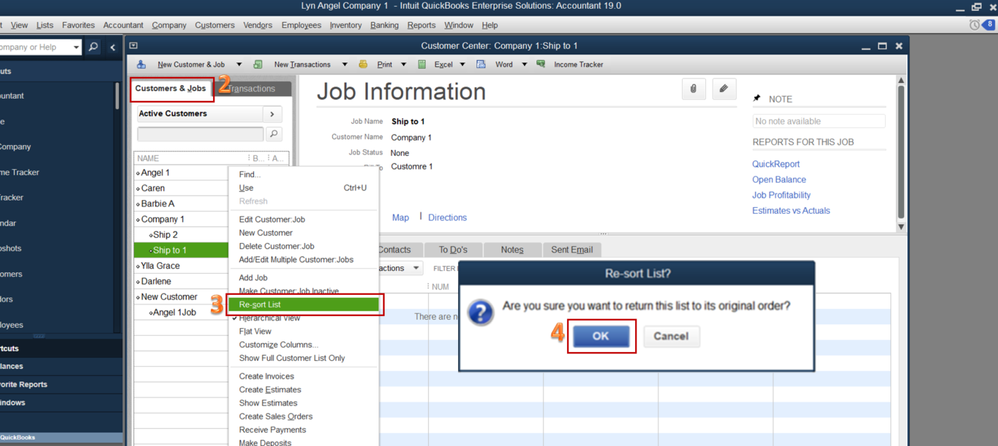Open Income Tracker from toolbar
The image size is (998, 446).
pyautogui.click(x=578, y=64)
